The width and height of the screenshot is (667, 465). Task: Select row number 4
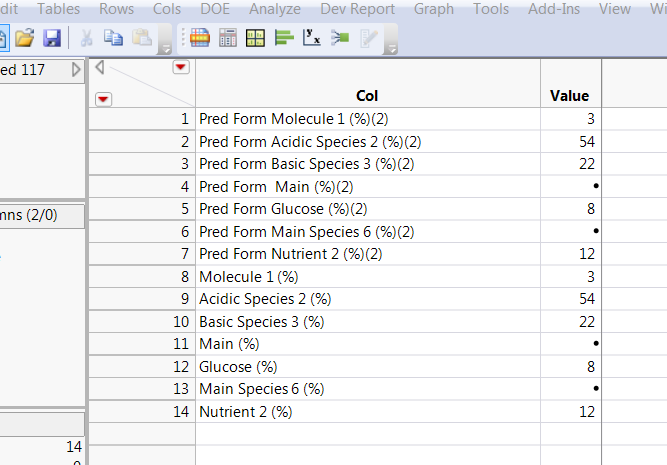(x=142, y=186)
